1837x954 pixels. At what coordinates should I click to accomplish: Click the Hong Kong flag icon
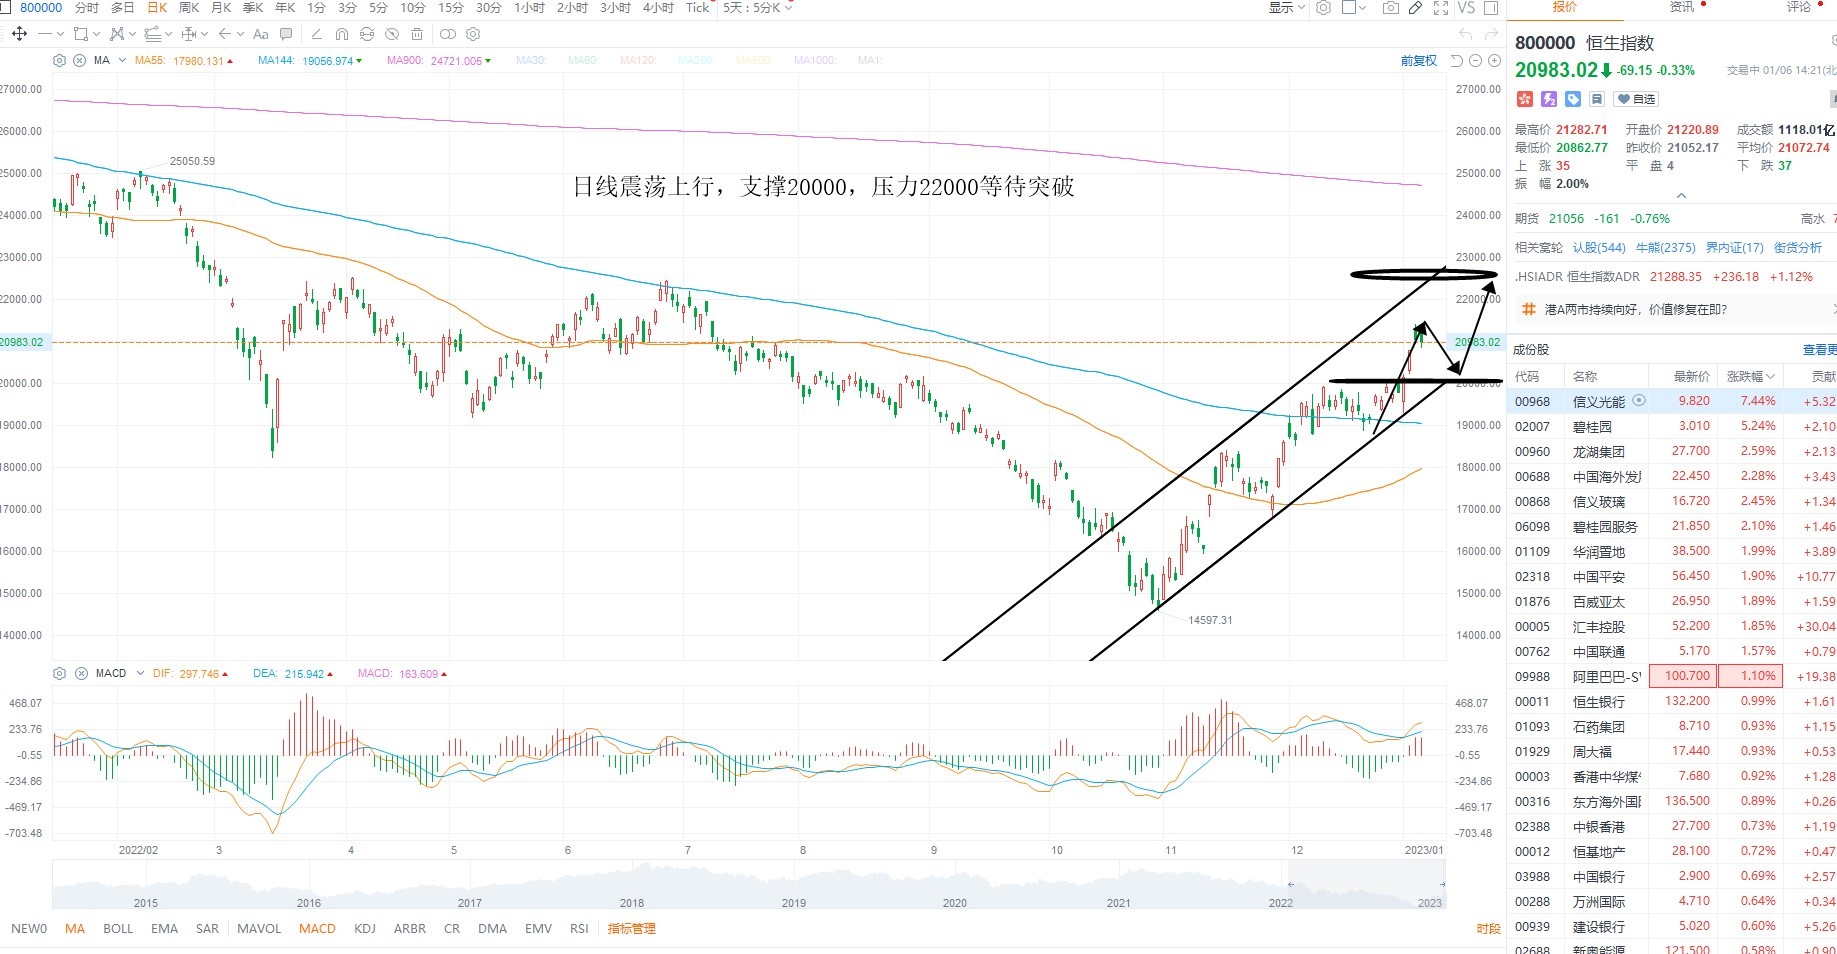1524,99
